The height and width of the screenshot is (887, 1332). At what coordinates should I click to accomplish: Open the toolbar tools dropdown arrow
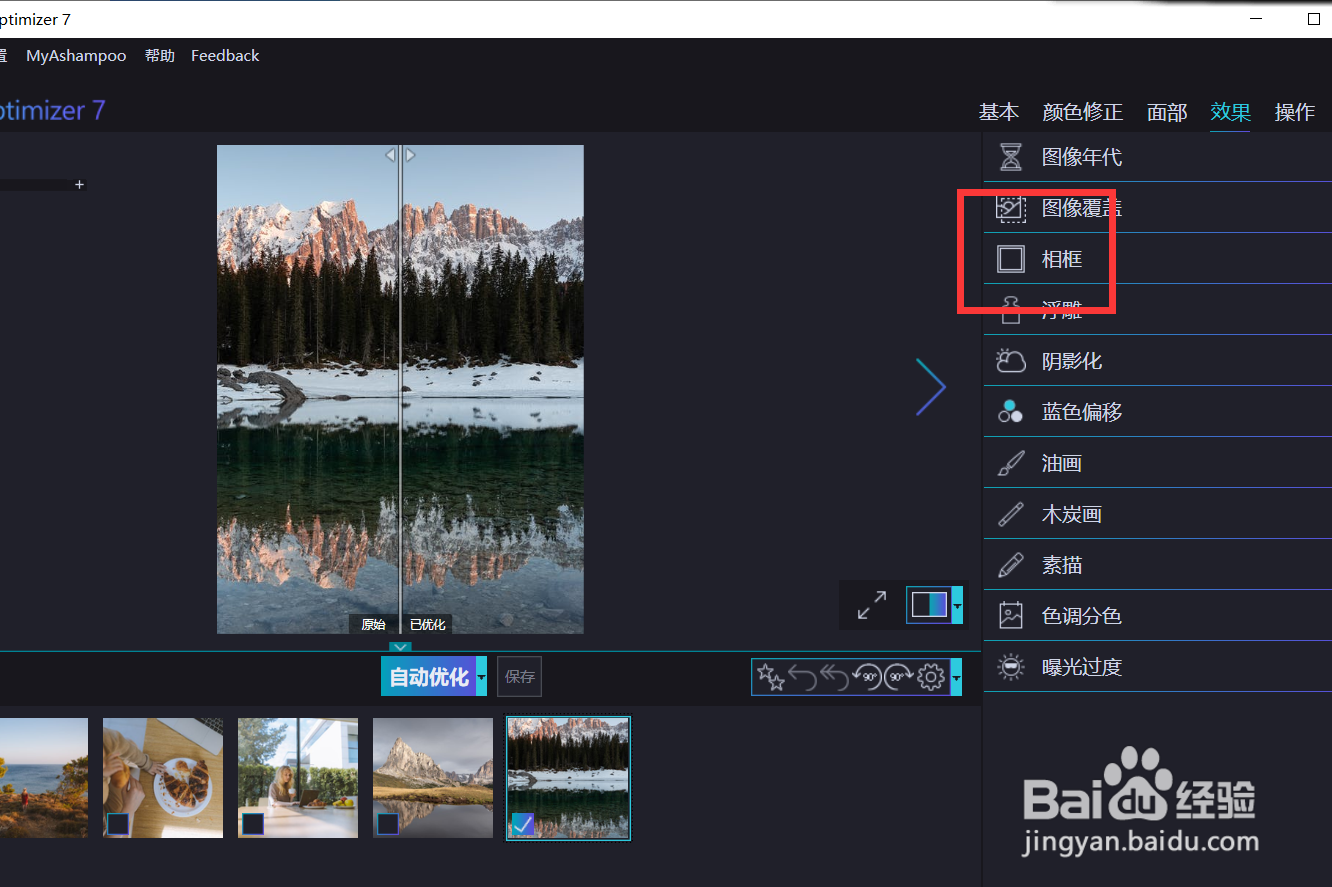point(956,677)
